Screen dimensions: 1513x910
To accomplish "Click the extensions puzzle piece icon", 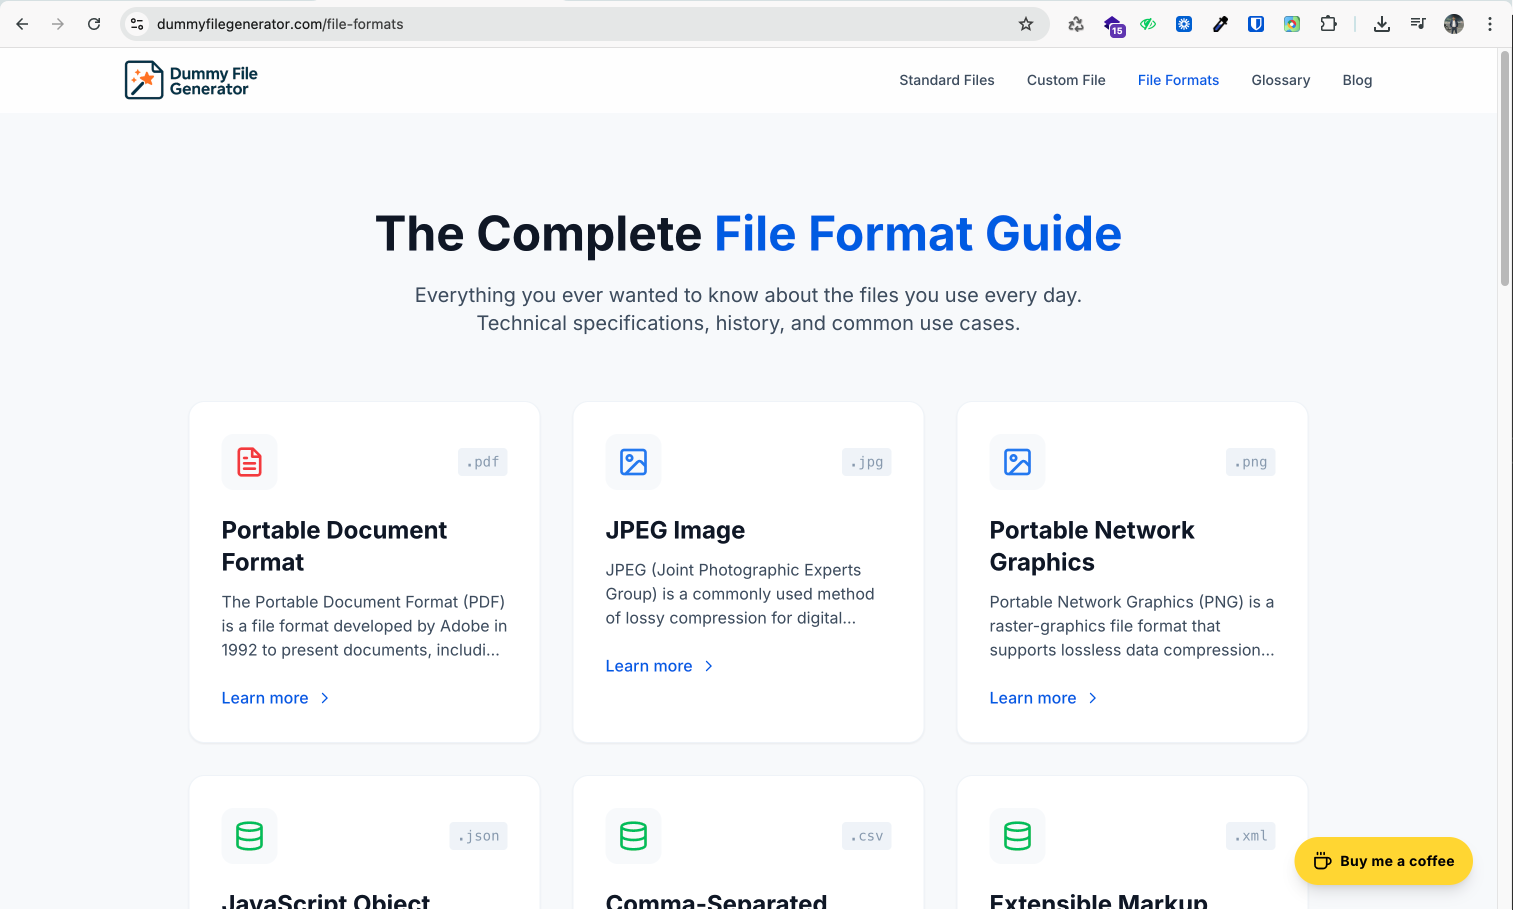I will tap(1329, 23).
